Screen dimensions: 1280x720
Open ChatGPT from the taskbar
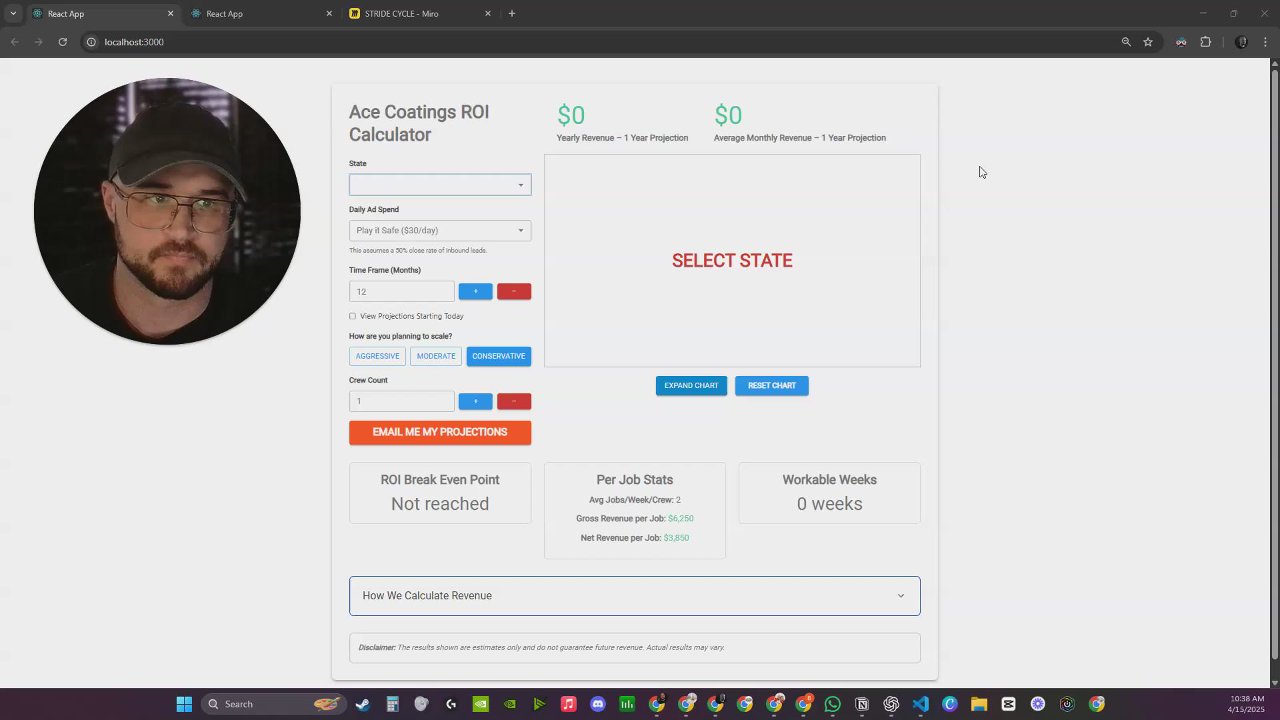891,704
